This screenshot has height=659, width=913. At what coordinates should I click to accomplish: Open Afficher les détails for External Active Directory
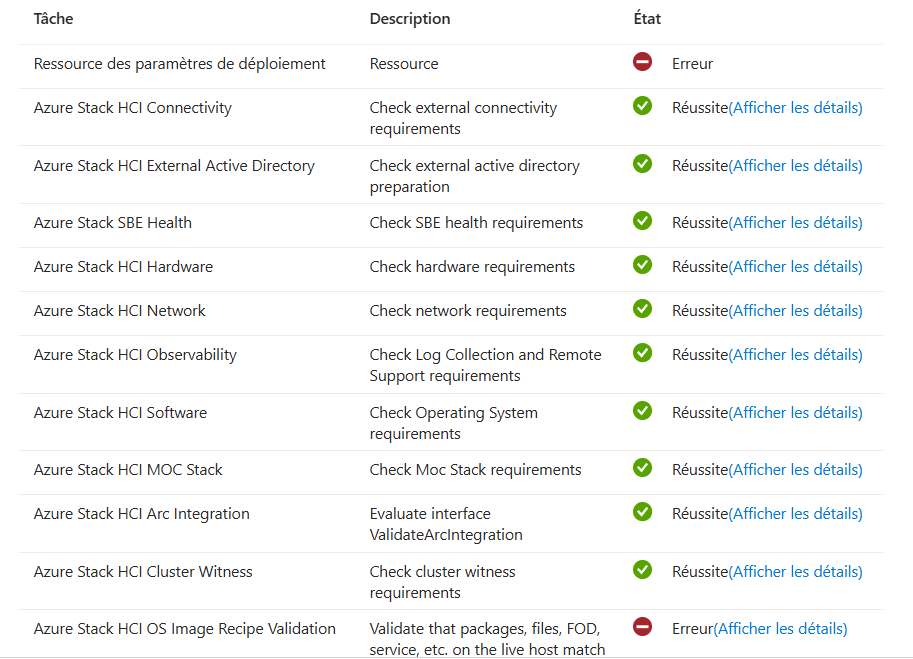[x=795, y=166]
